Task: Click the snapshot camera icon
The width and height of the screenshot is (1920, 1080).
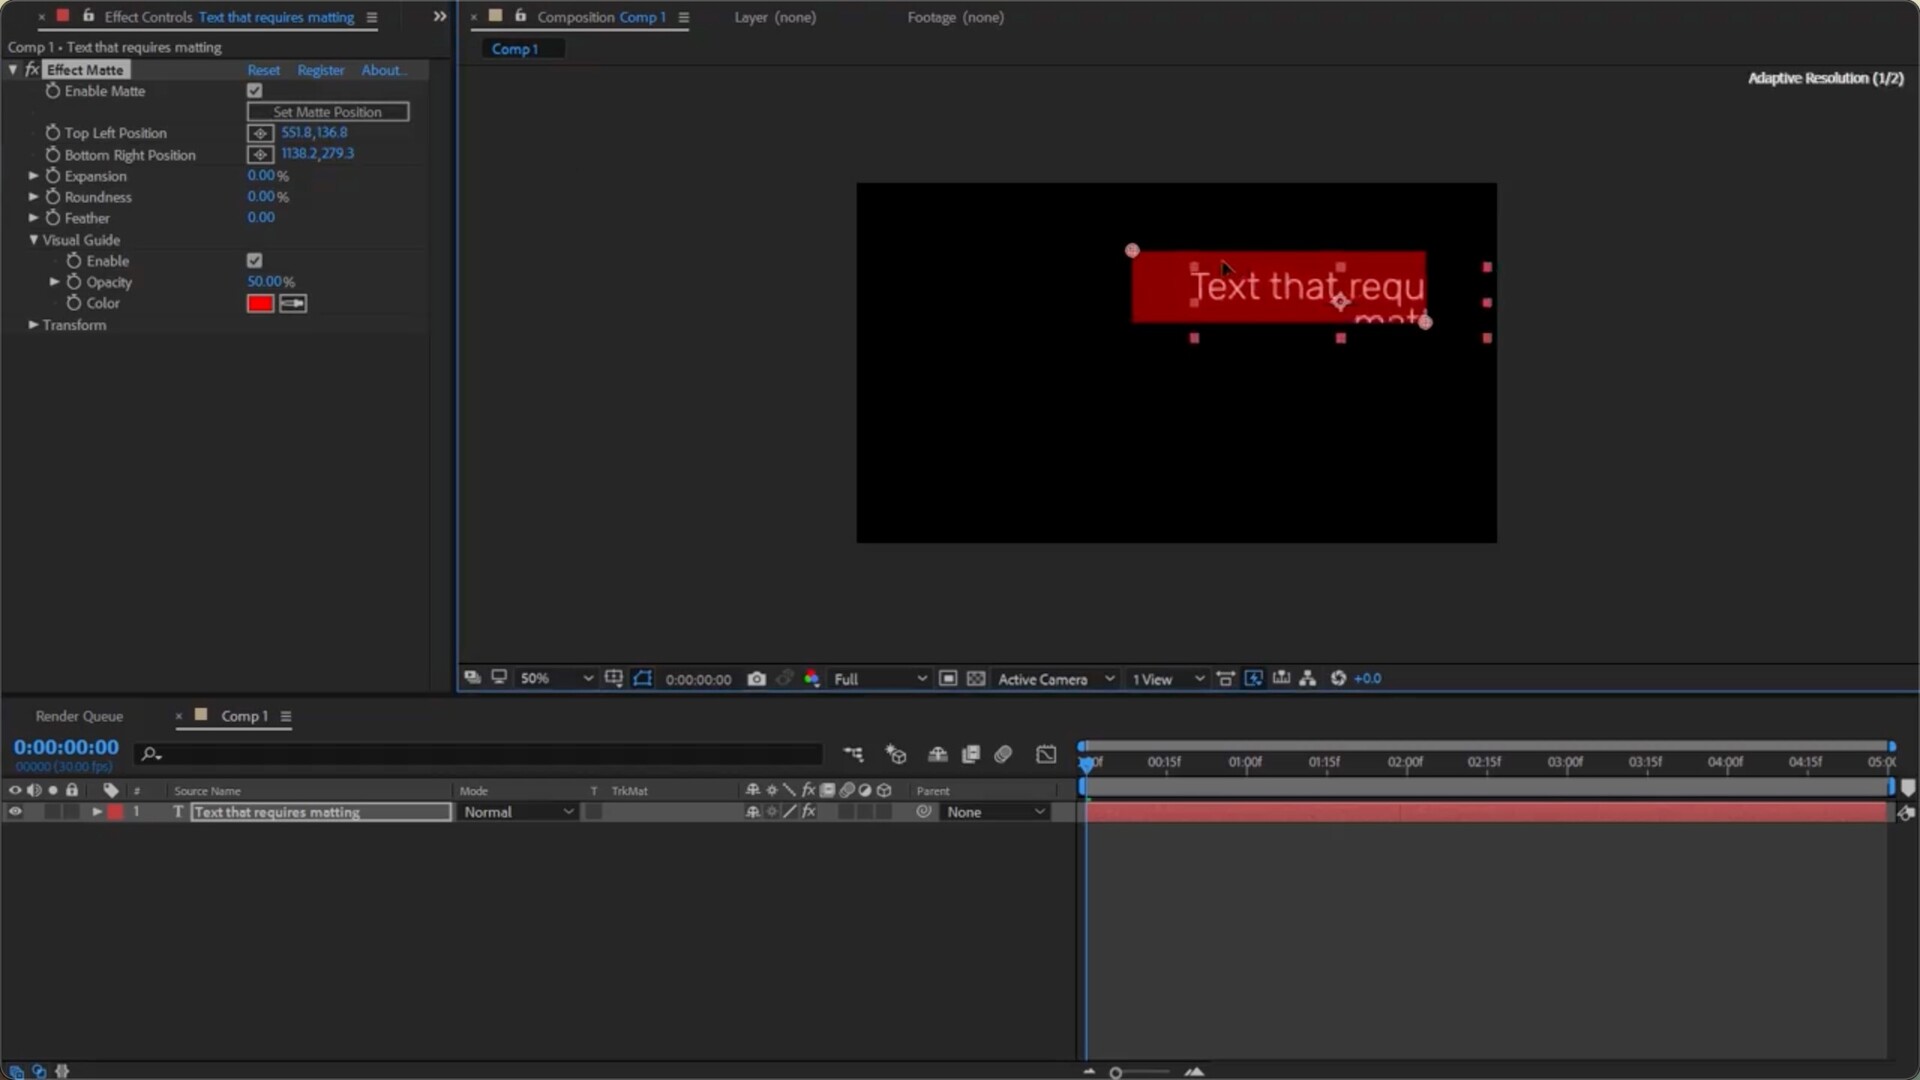Action: tap(756, 679)
